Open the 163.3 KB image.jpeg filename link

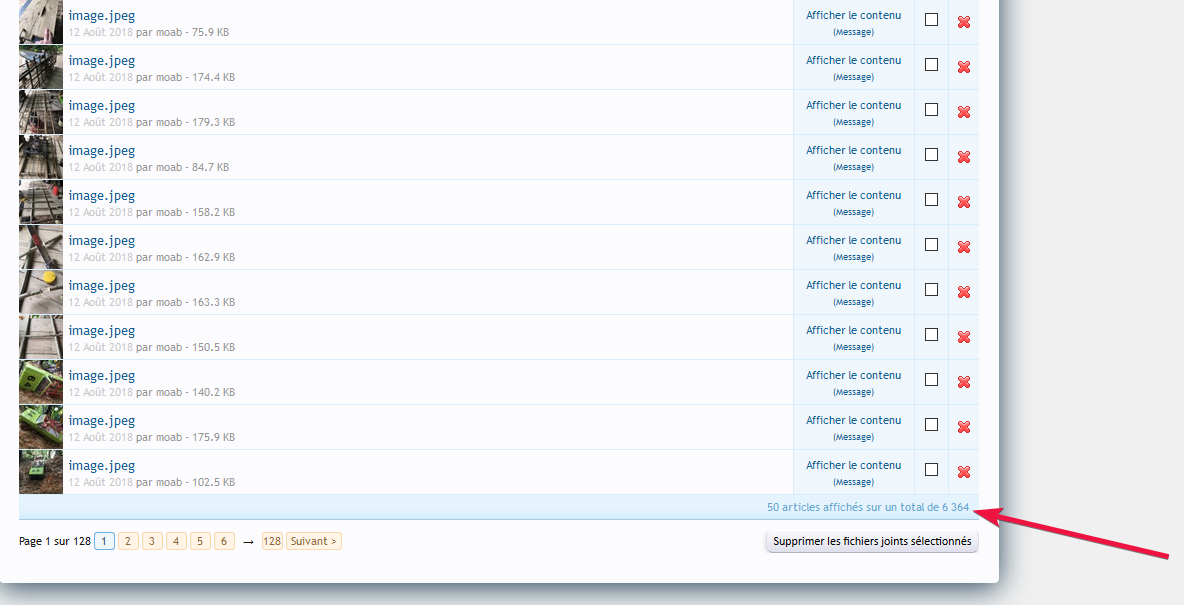tap(101, 286)
